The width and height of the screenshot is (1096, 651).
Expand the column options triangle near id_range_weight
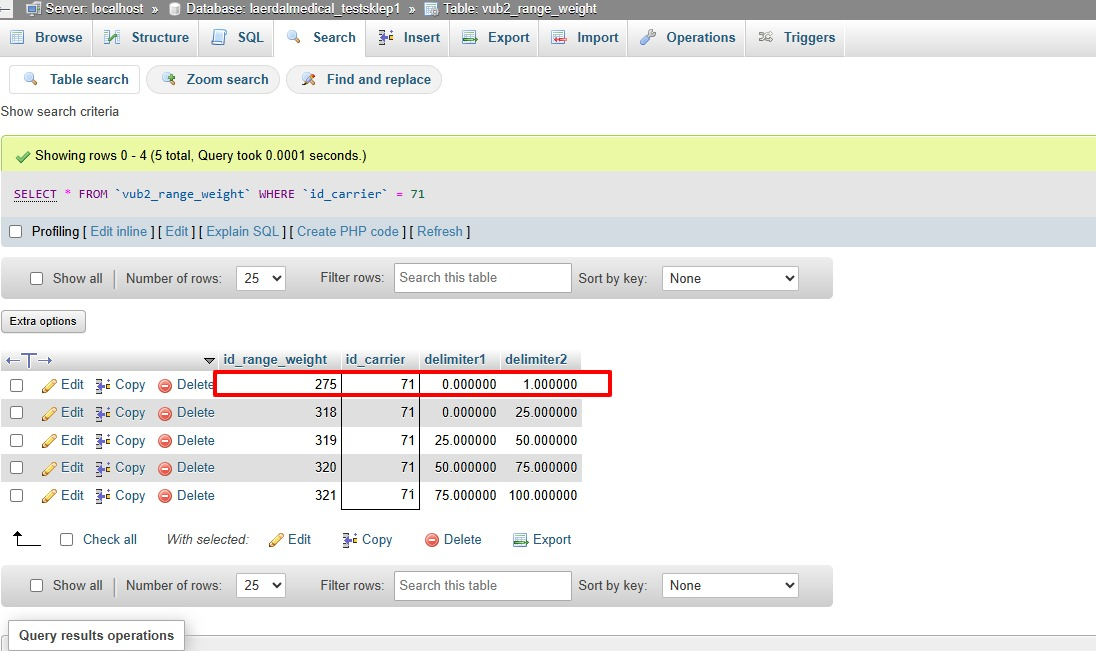coord(209,361)
